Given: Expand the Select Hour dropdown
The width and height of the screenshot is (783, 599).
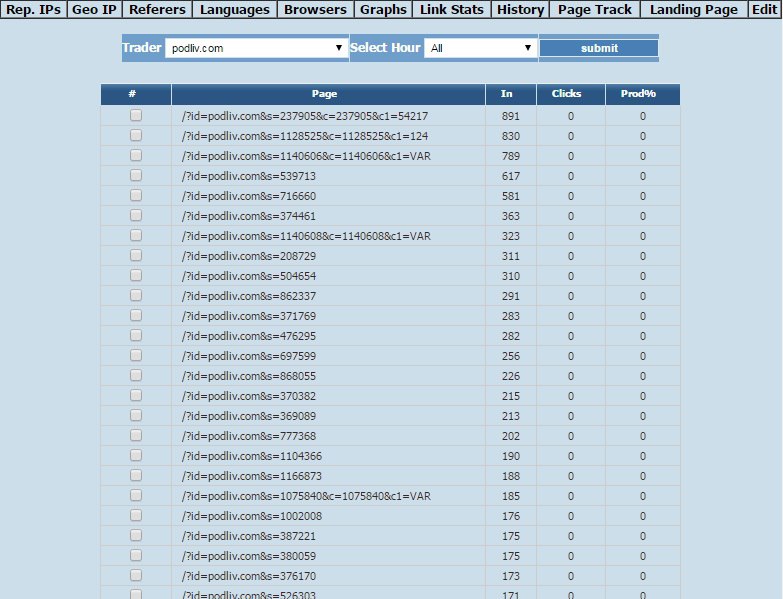Looking at the screenshot, I should click(480, 48).
